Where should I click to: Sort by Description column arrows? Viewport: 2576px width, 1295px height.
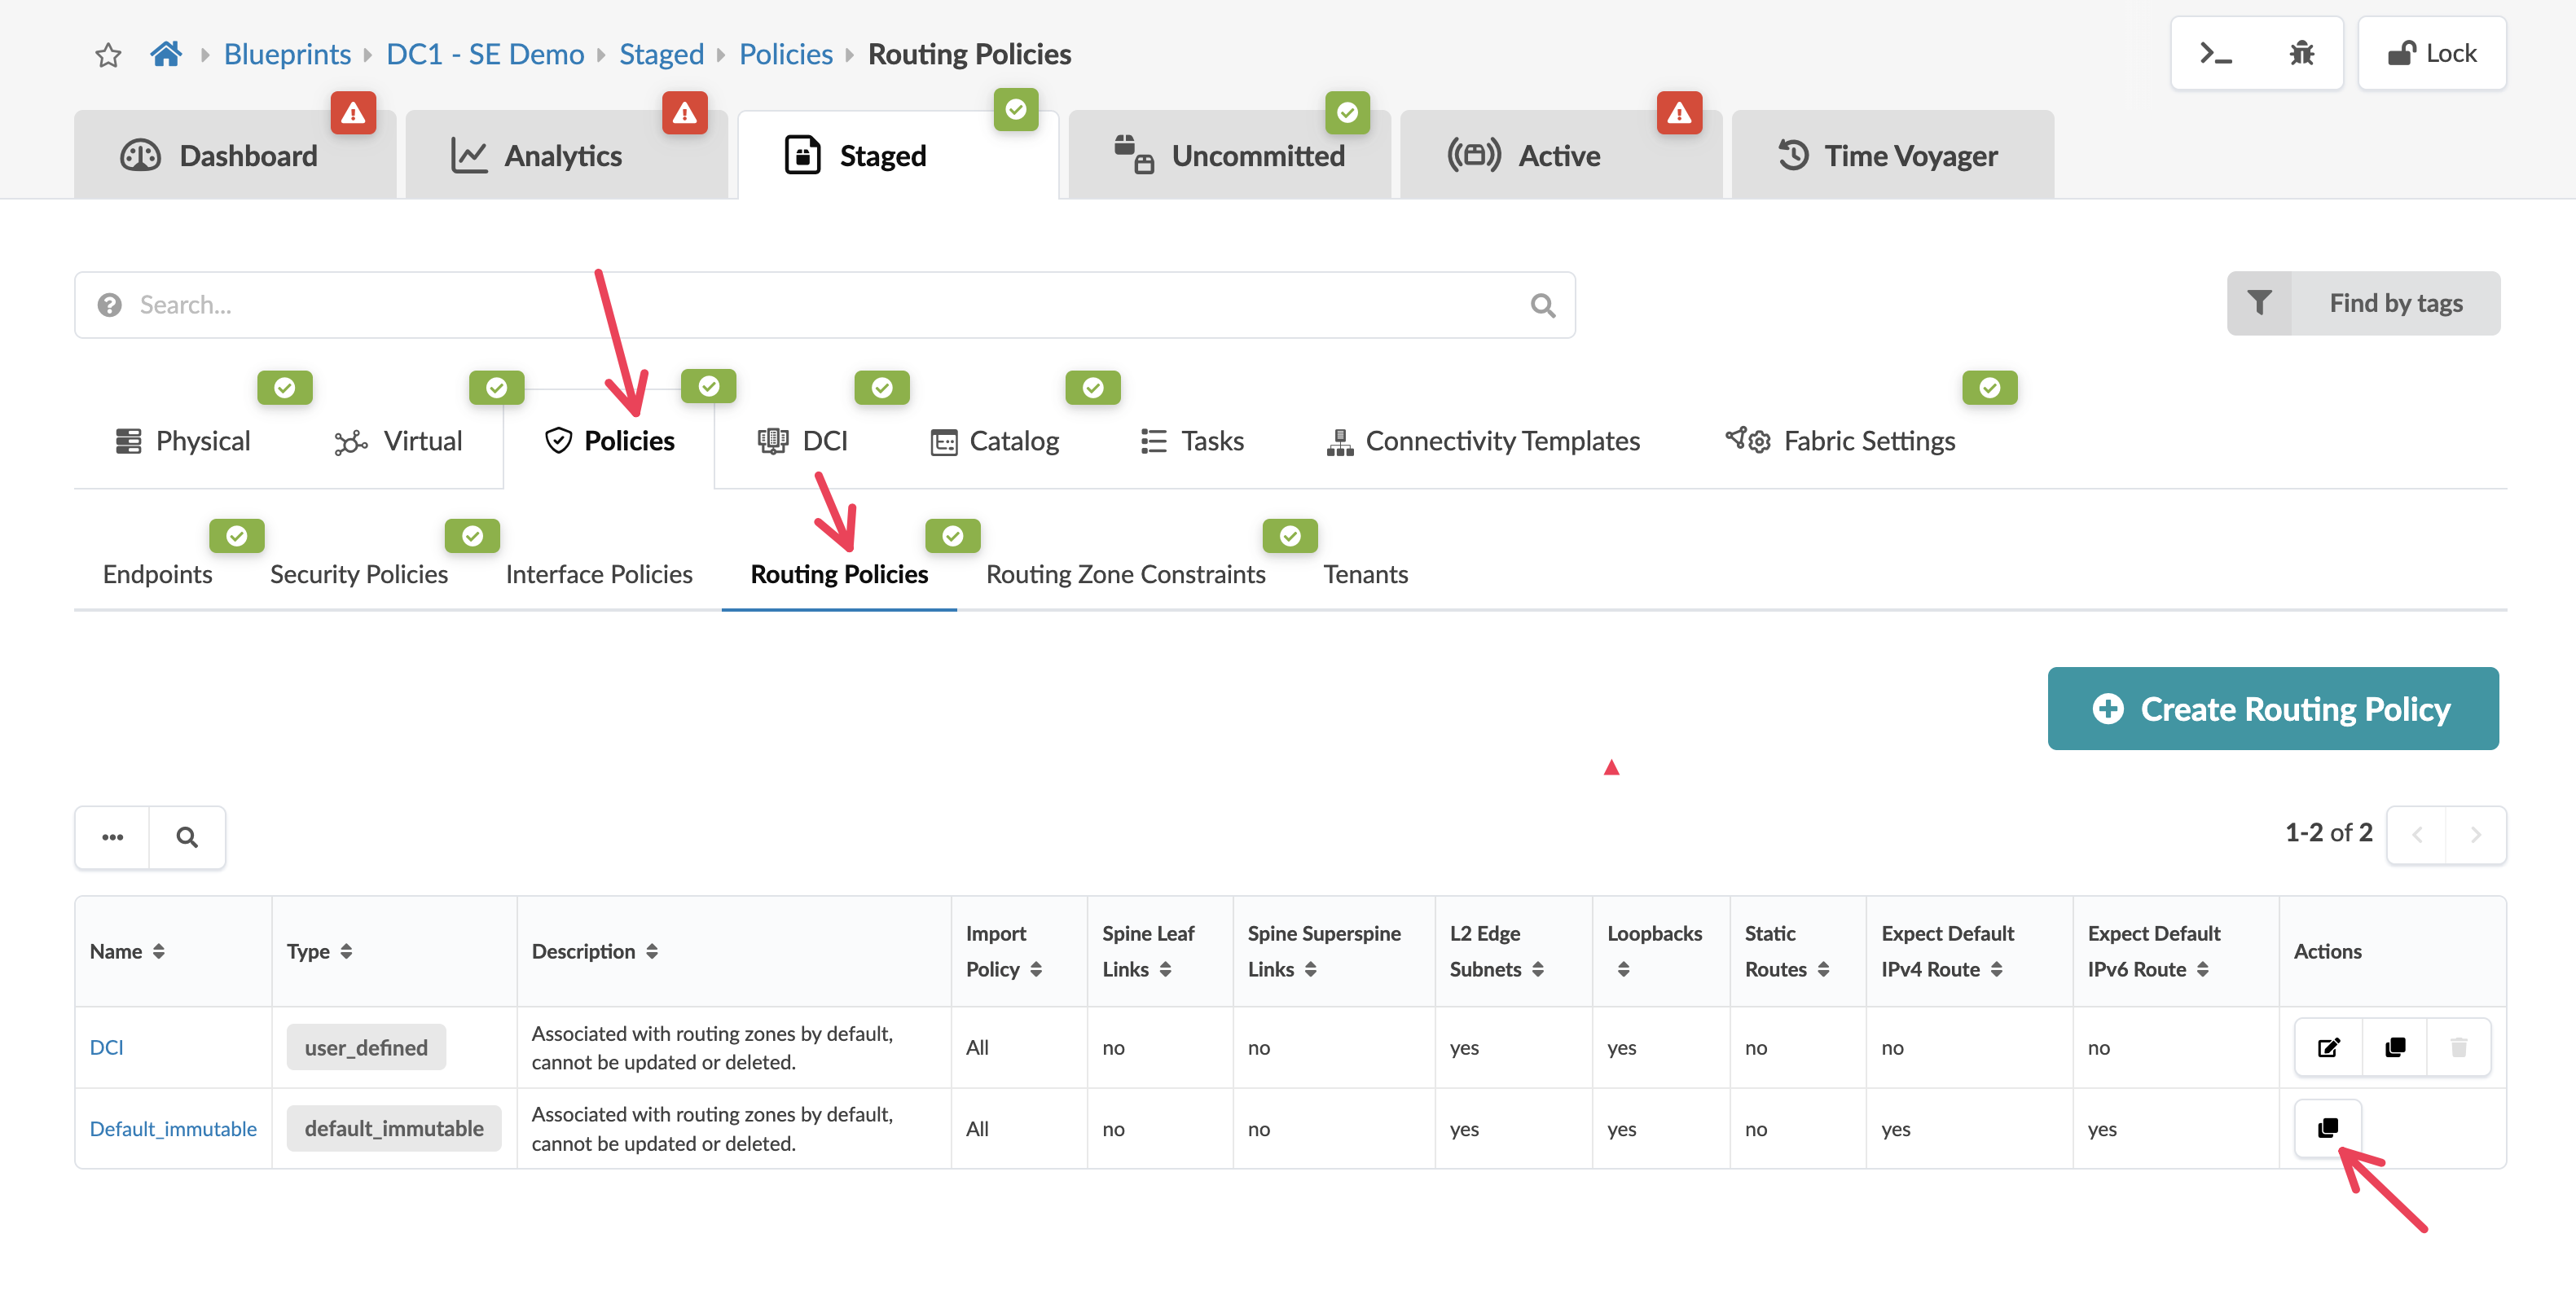[652, 951]
